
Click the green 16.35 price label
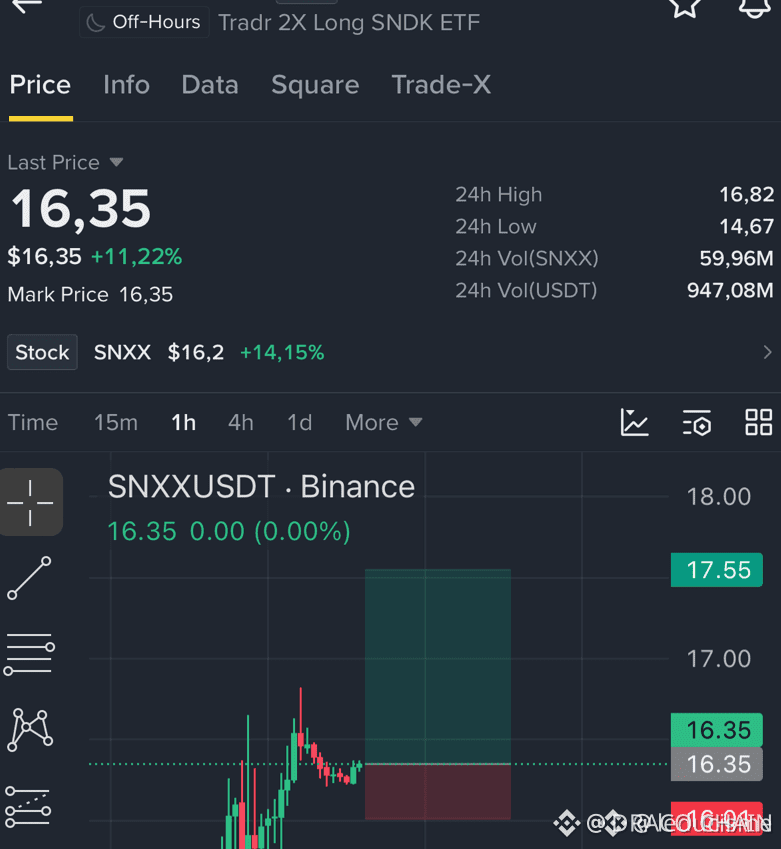pos(717,730)
